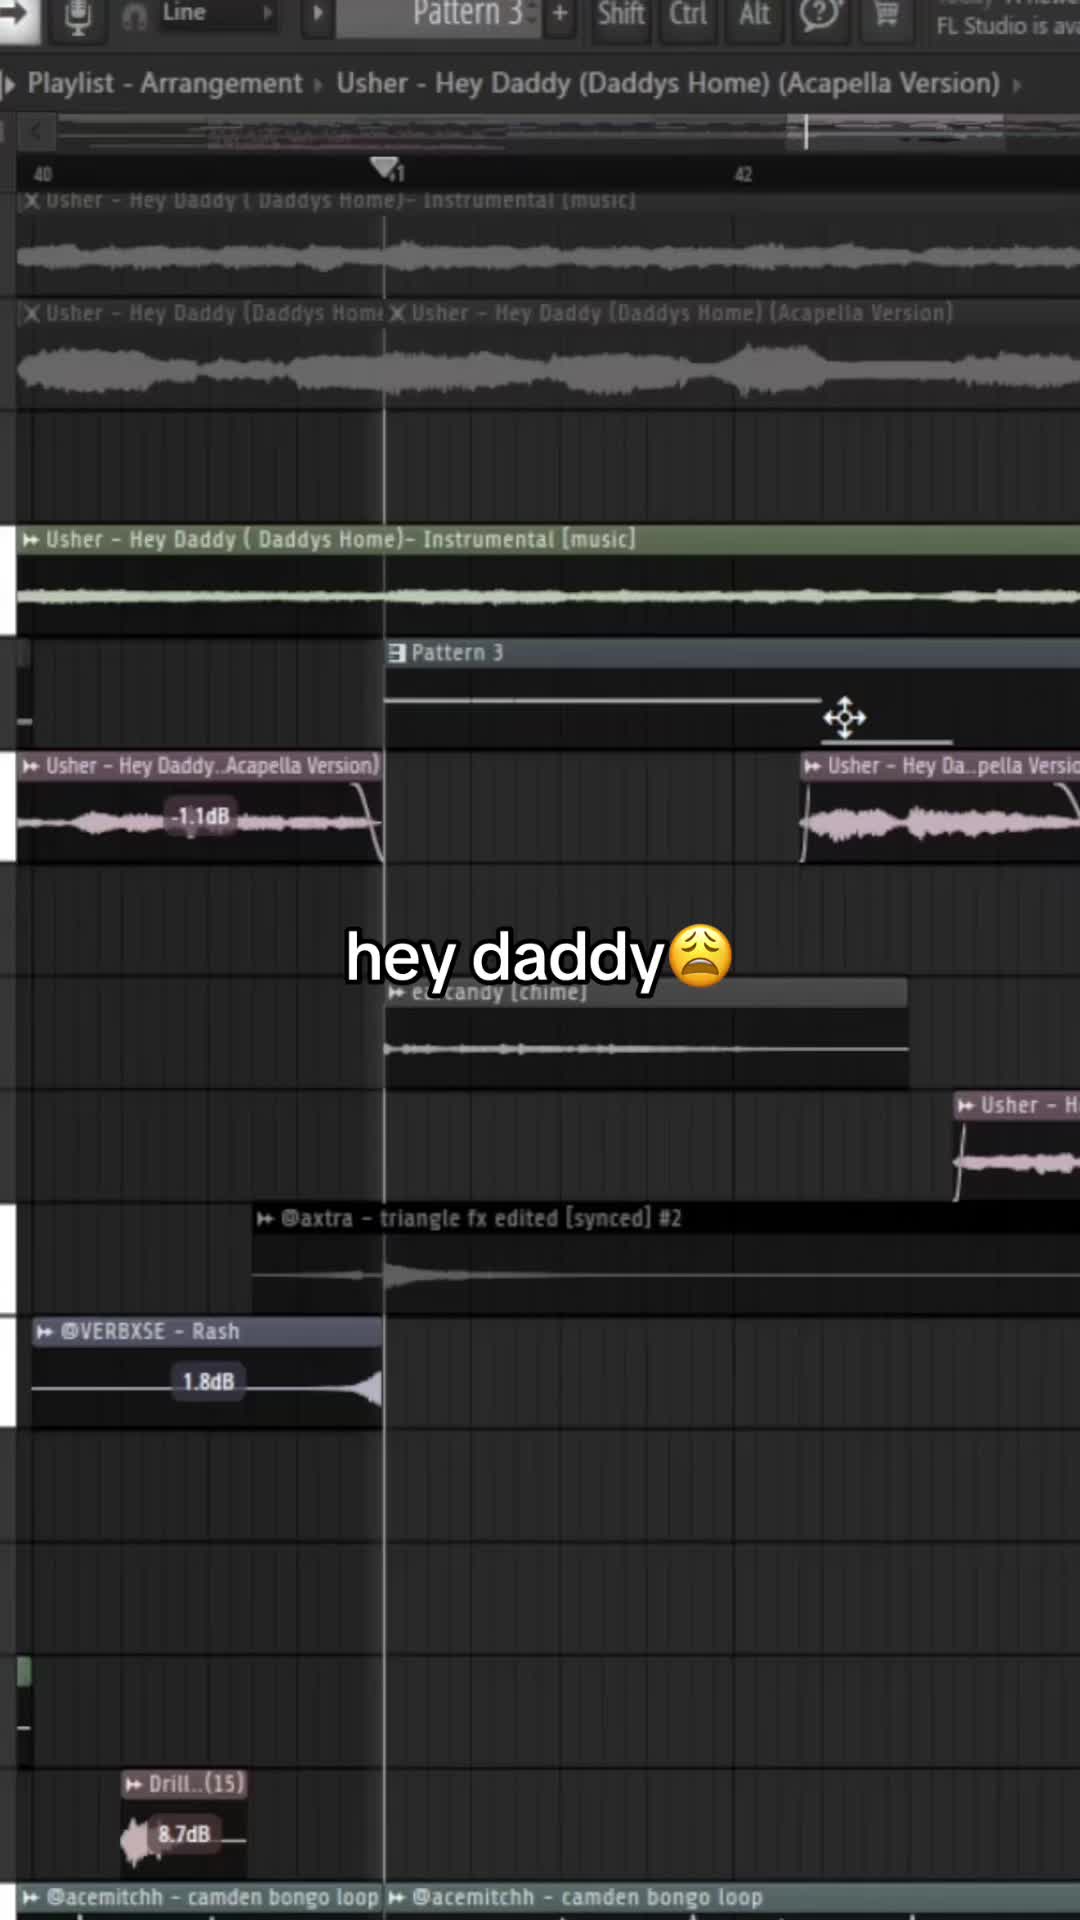
Task: Click the candy [chime] clip title
Action: [x=499, y=993]
